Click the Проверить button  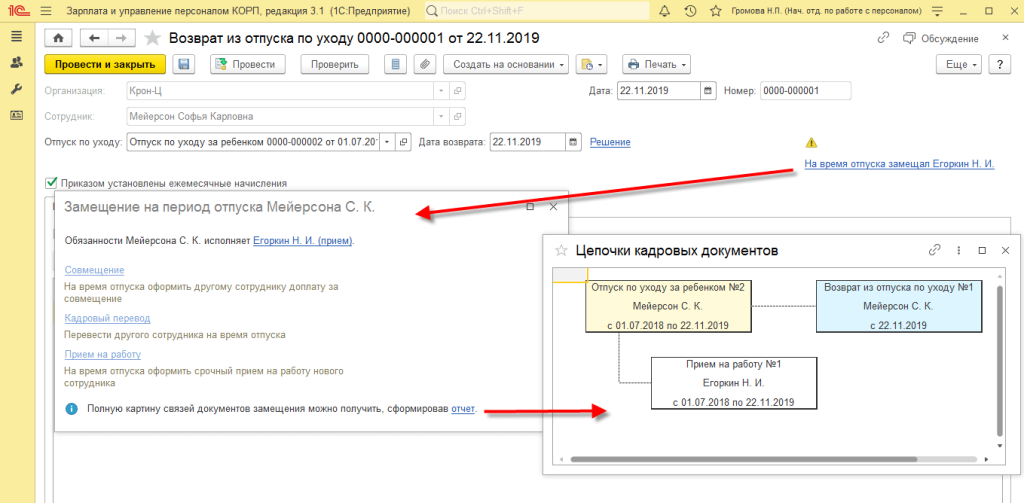(x=334, y=65)
